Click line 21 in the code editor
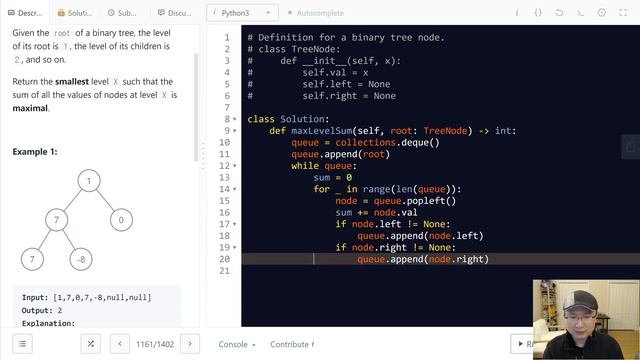This screenshot has height=360, width=640. [x=440, y=271]
